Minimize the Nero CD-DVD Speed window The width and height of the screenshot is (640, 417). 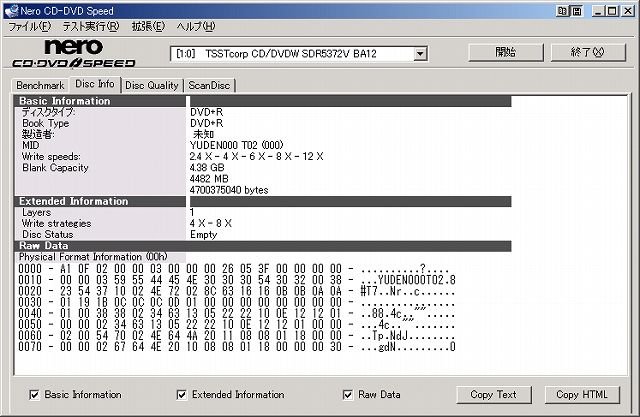click(598, 11)
